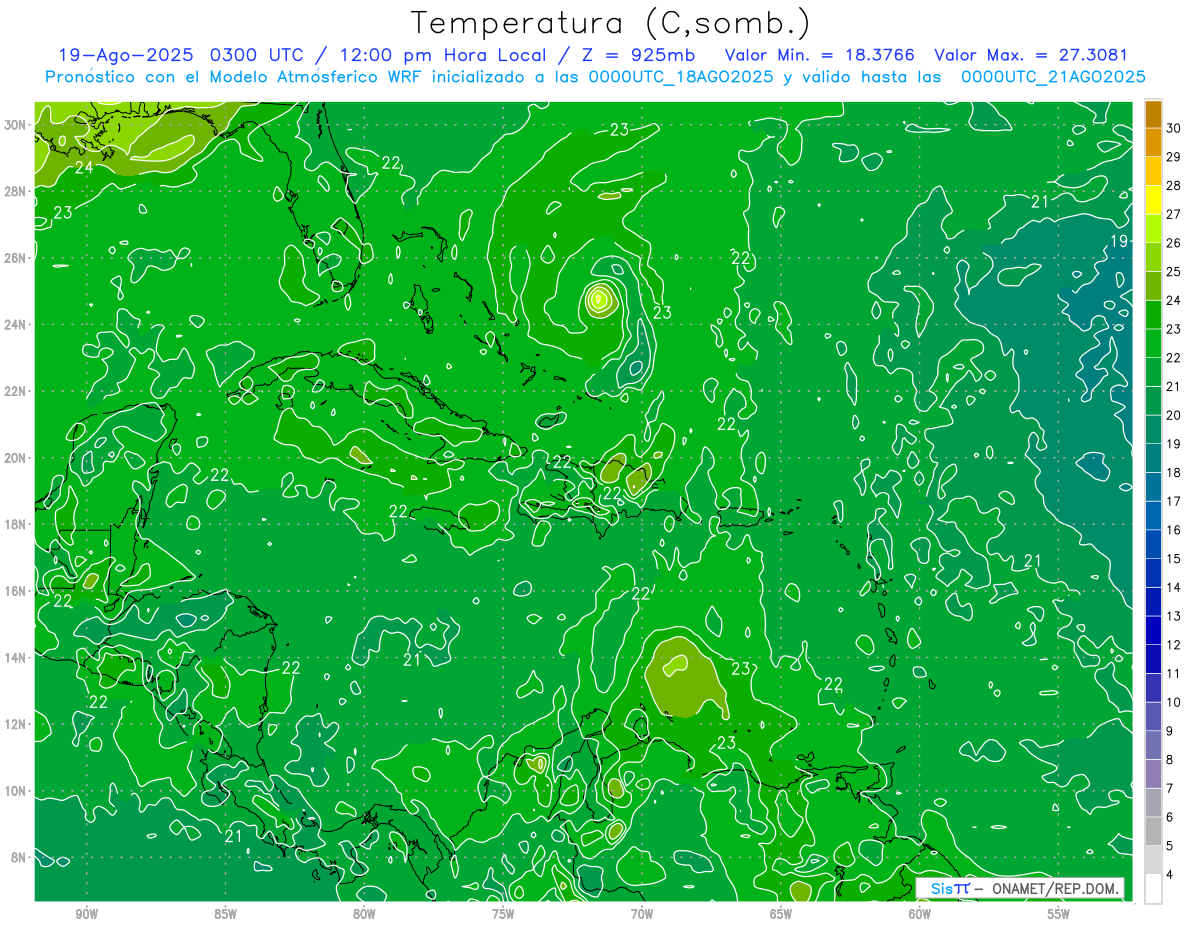Click the teal color scale segment between 18 and 19
This screenshot has width=1200, height=927.
[1153, 458]
